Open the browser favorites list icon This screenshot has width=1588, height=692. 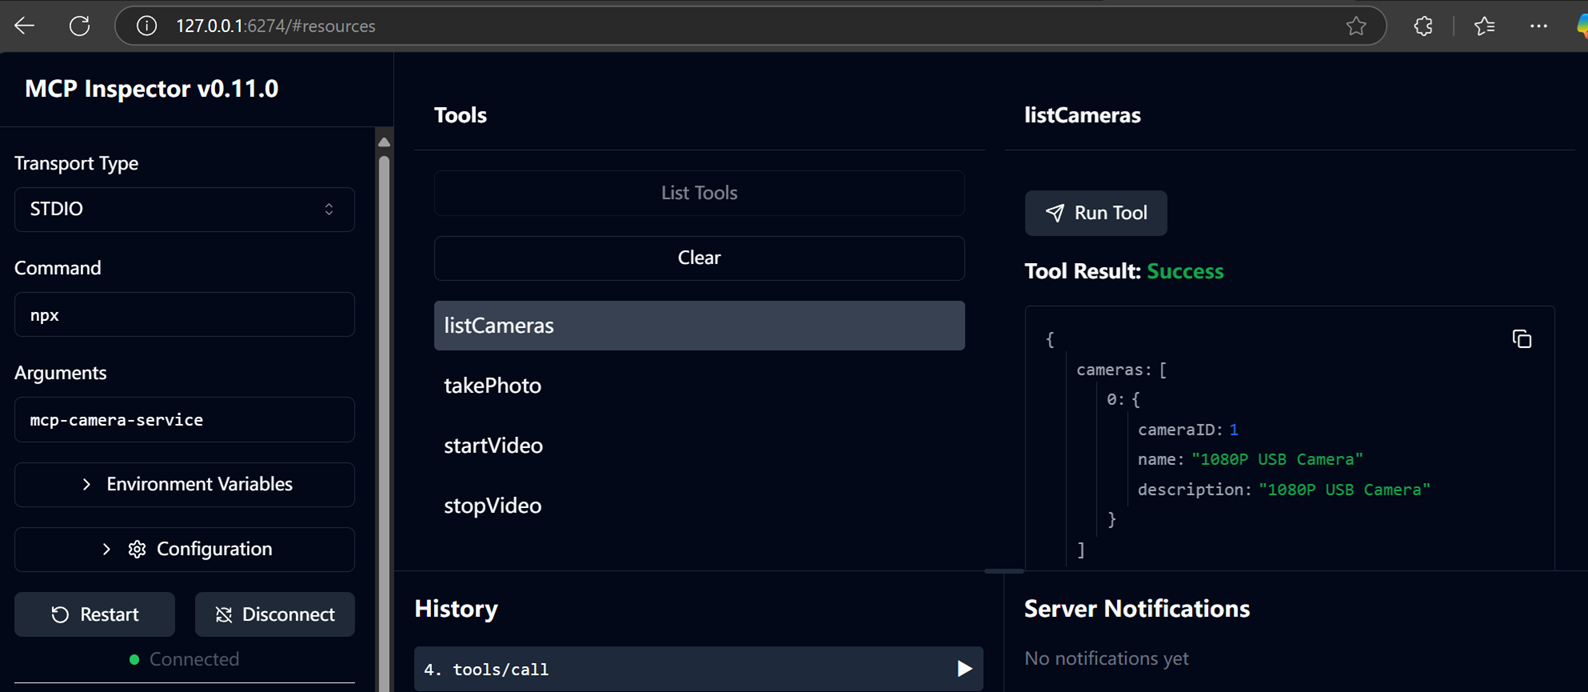(1485, 26)
